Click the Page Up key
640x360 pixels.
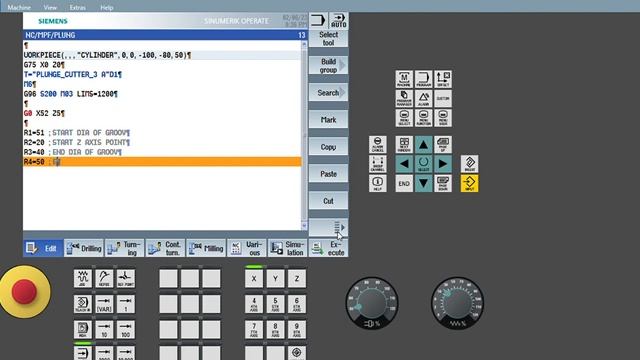pos(443,144)
